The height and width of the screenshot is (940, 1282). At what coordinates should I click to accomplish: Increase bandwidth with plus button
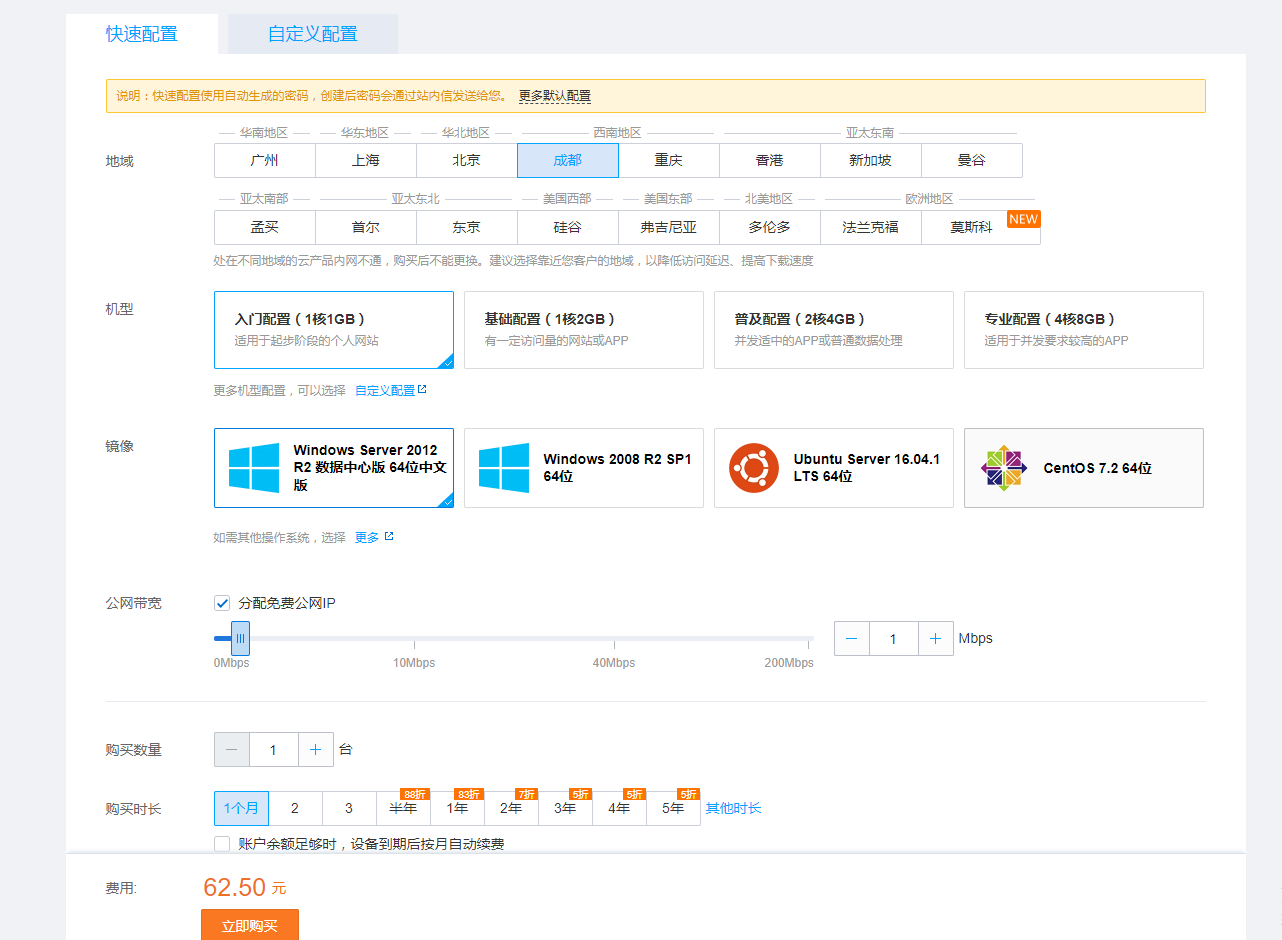pos(935,638)
